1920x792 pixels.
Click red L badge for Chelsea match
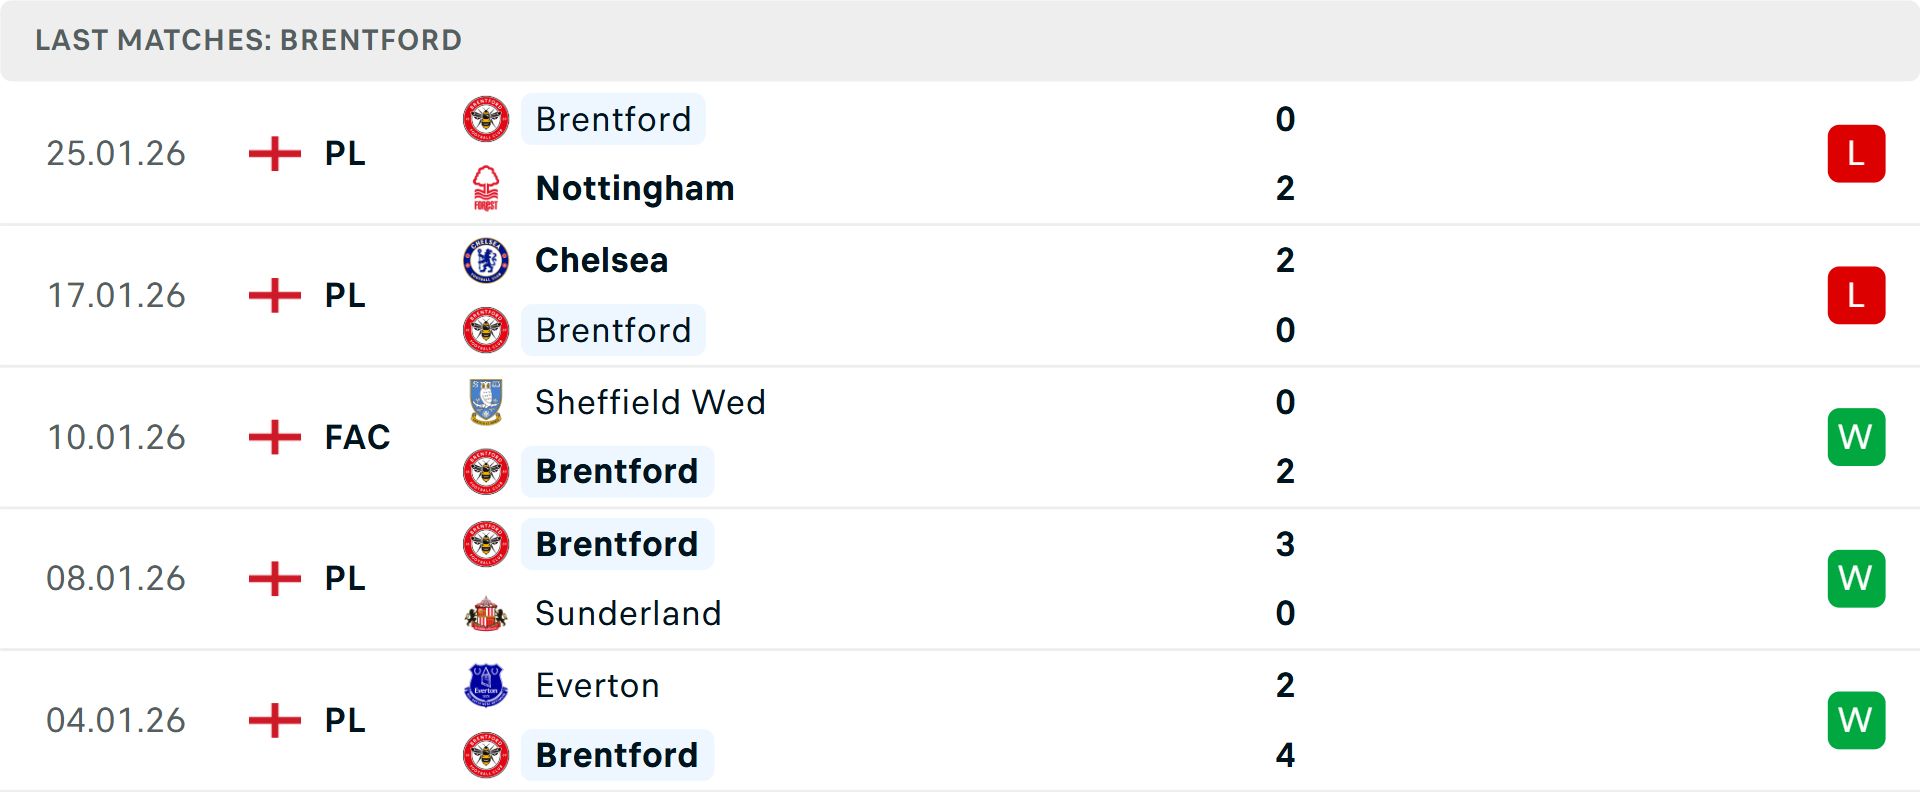tap(1856, 296)
